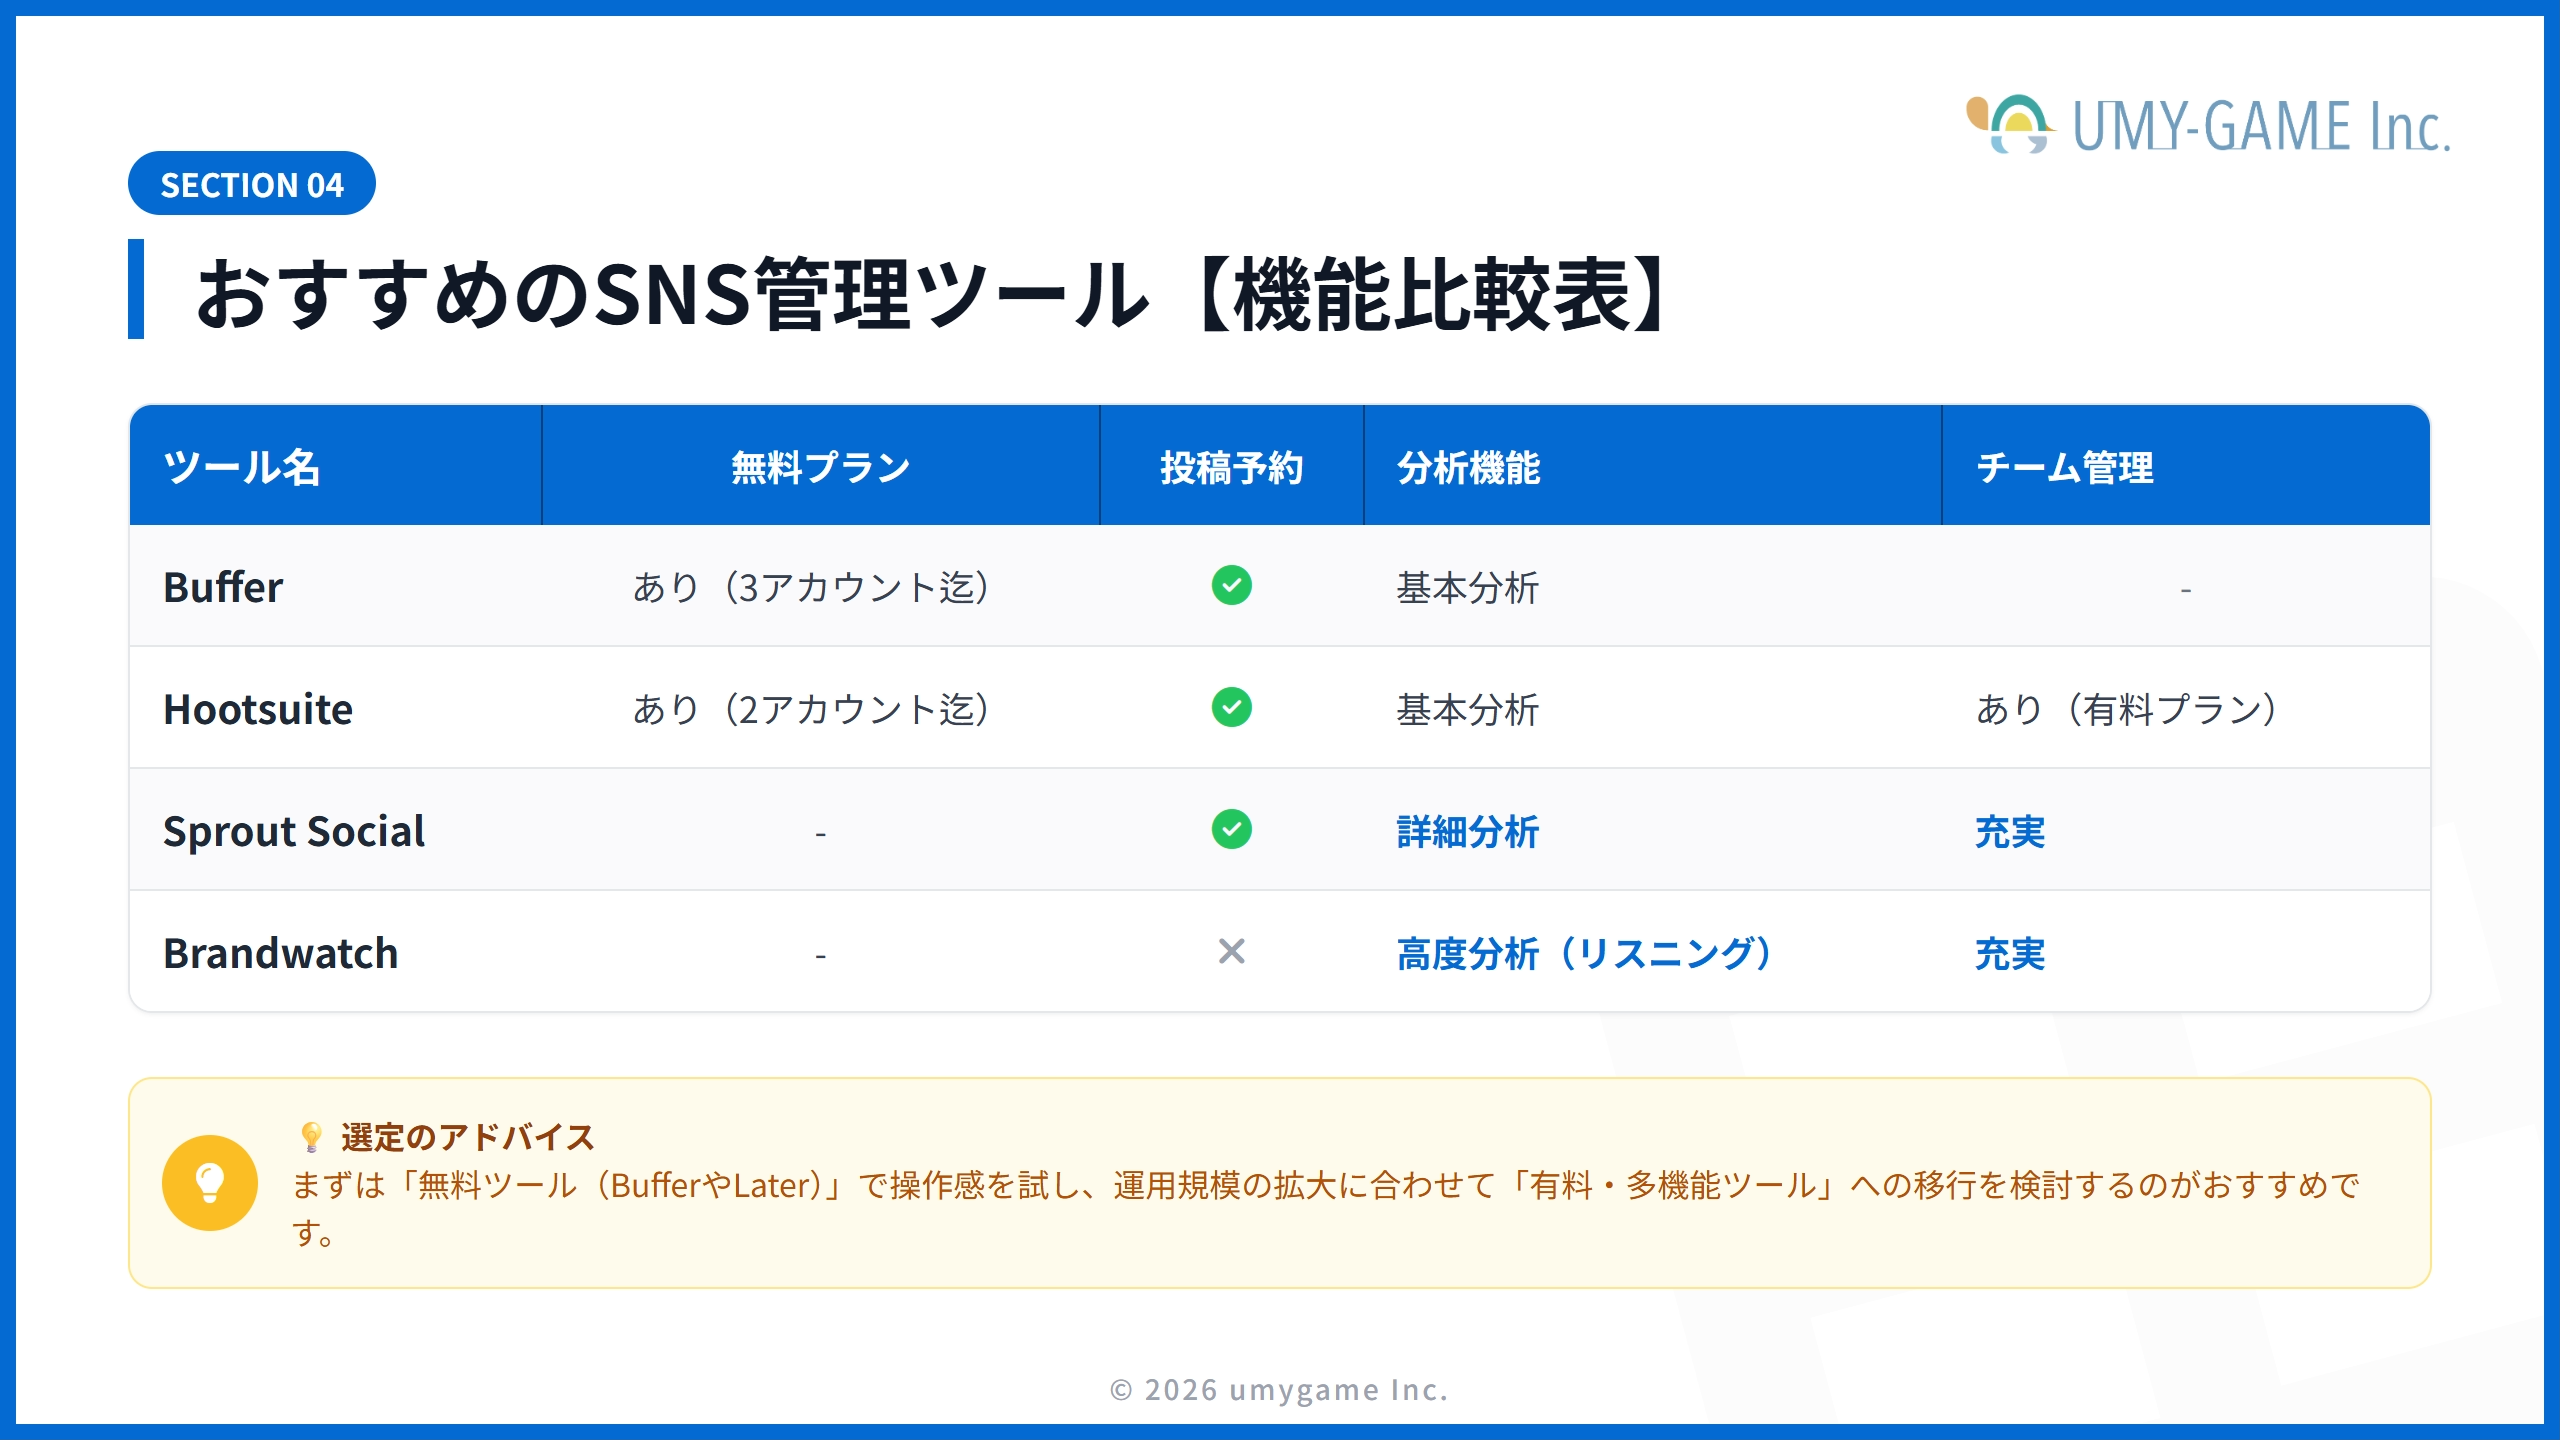Viewport: 2560px width, 1440px height.
Task: Click the green checkmark in Hootsuite's 投稿予約 cell
Action: pyautogui.click(x=1231, y=708)
